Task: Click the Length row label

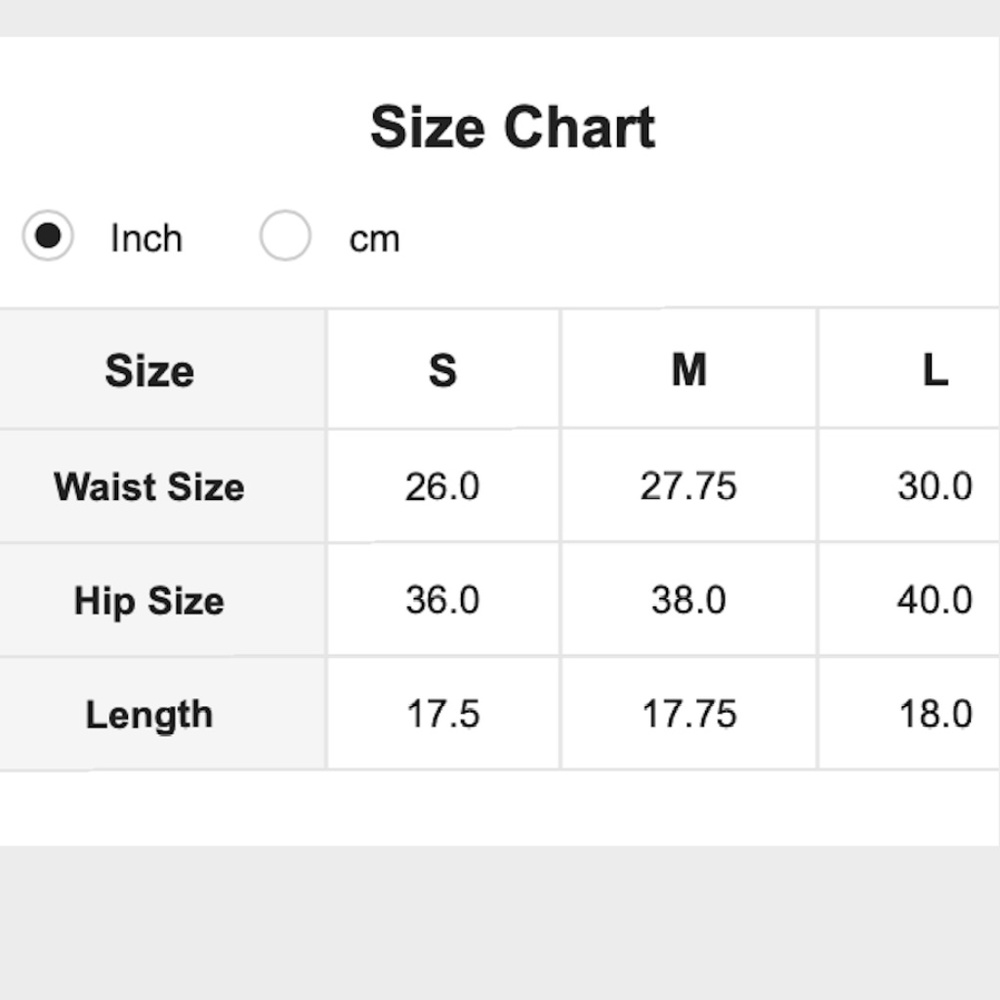Action: [x=149, y=714]
